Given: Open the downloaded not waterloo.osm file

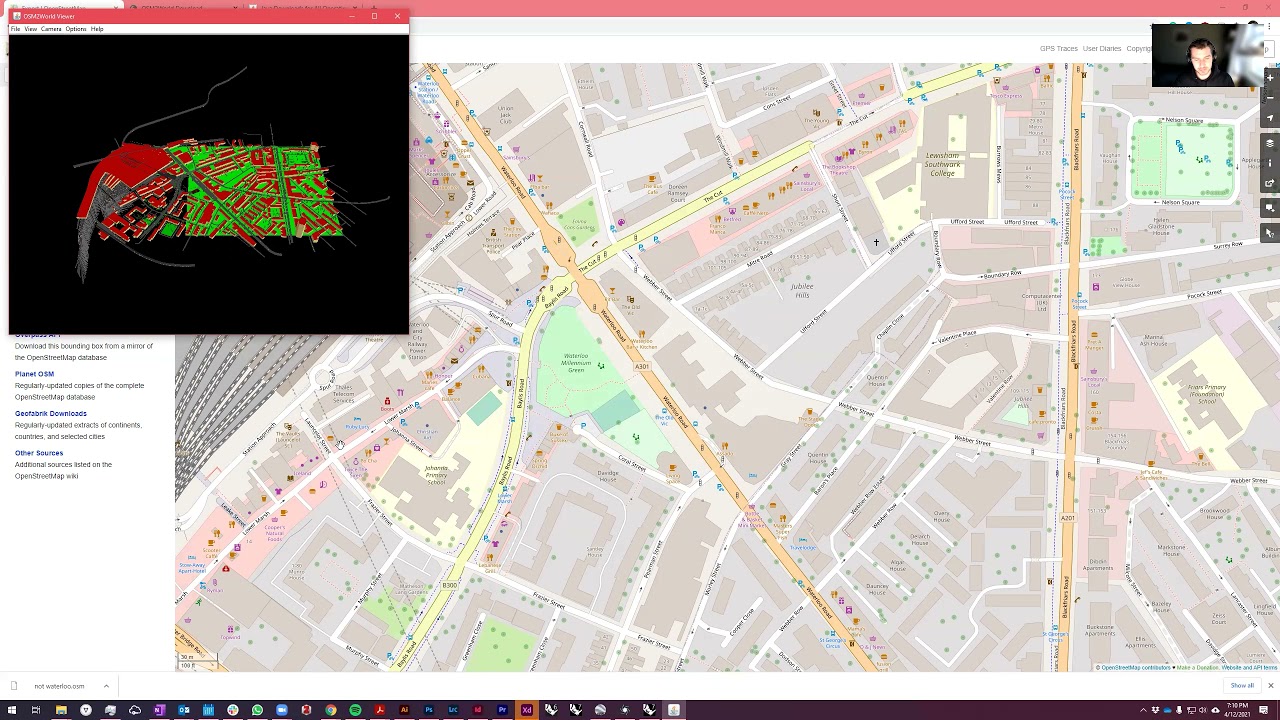Looking at the screenshot, I should click(x=59, y=686).
